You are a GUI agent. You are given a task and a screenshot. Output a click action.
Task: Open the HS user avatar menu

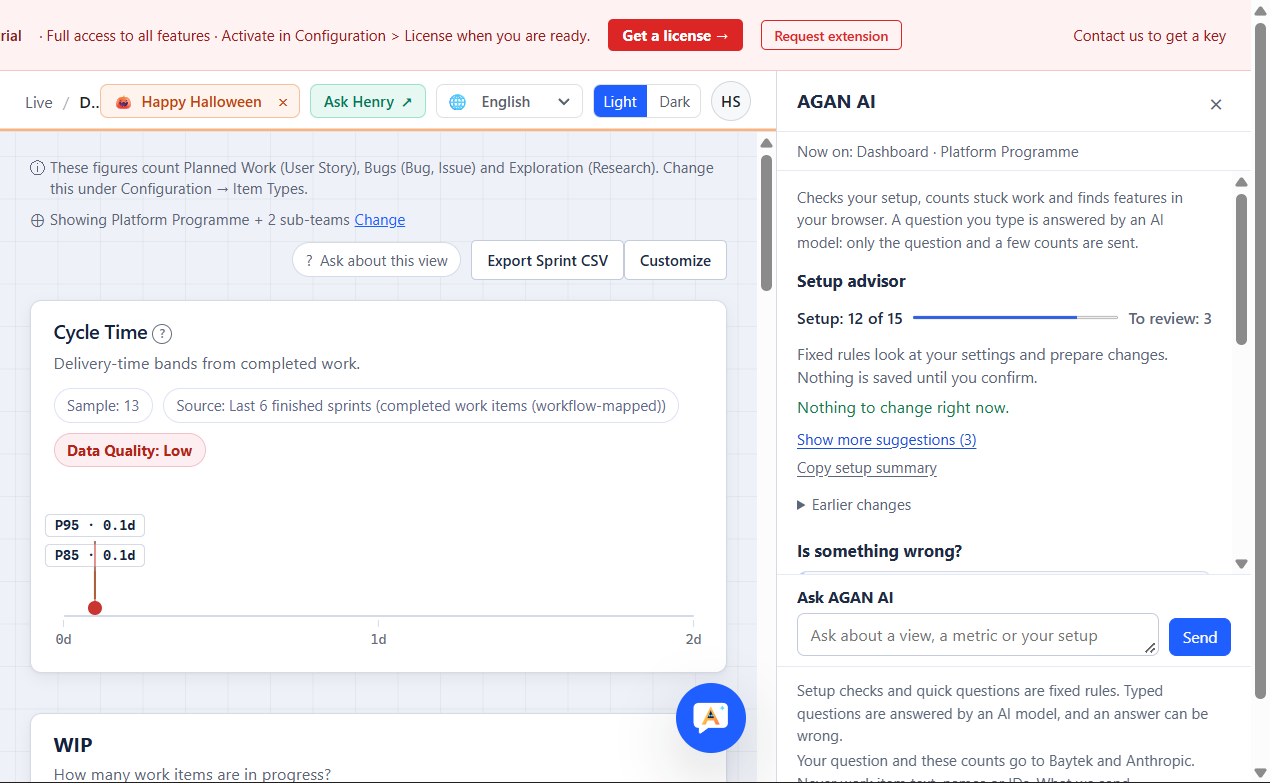[731, 102]
